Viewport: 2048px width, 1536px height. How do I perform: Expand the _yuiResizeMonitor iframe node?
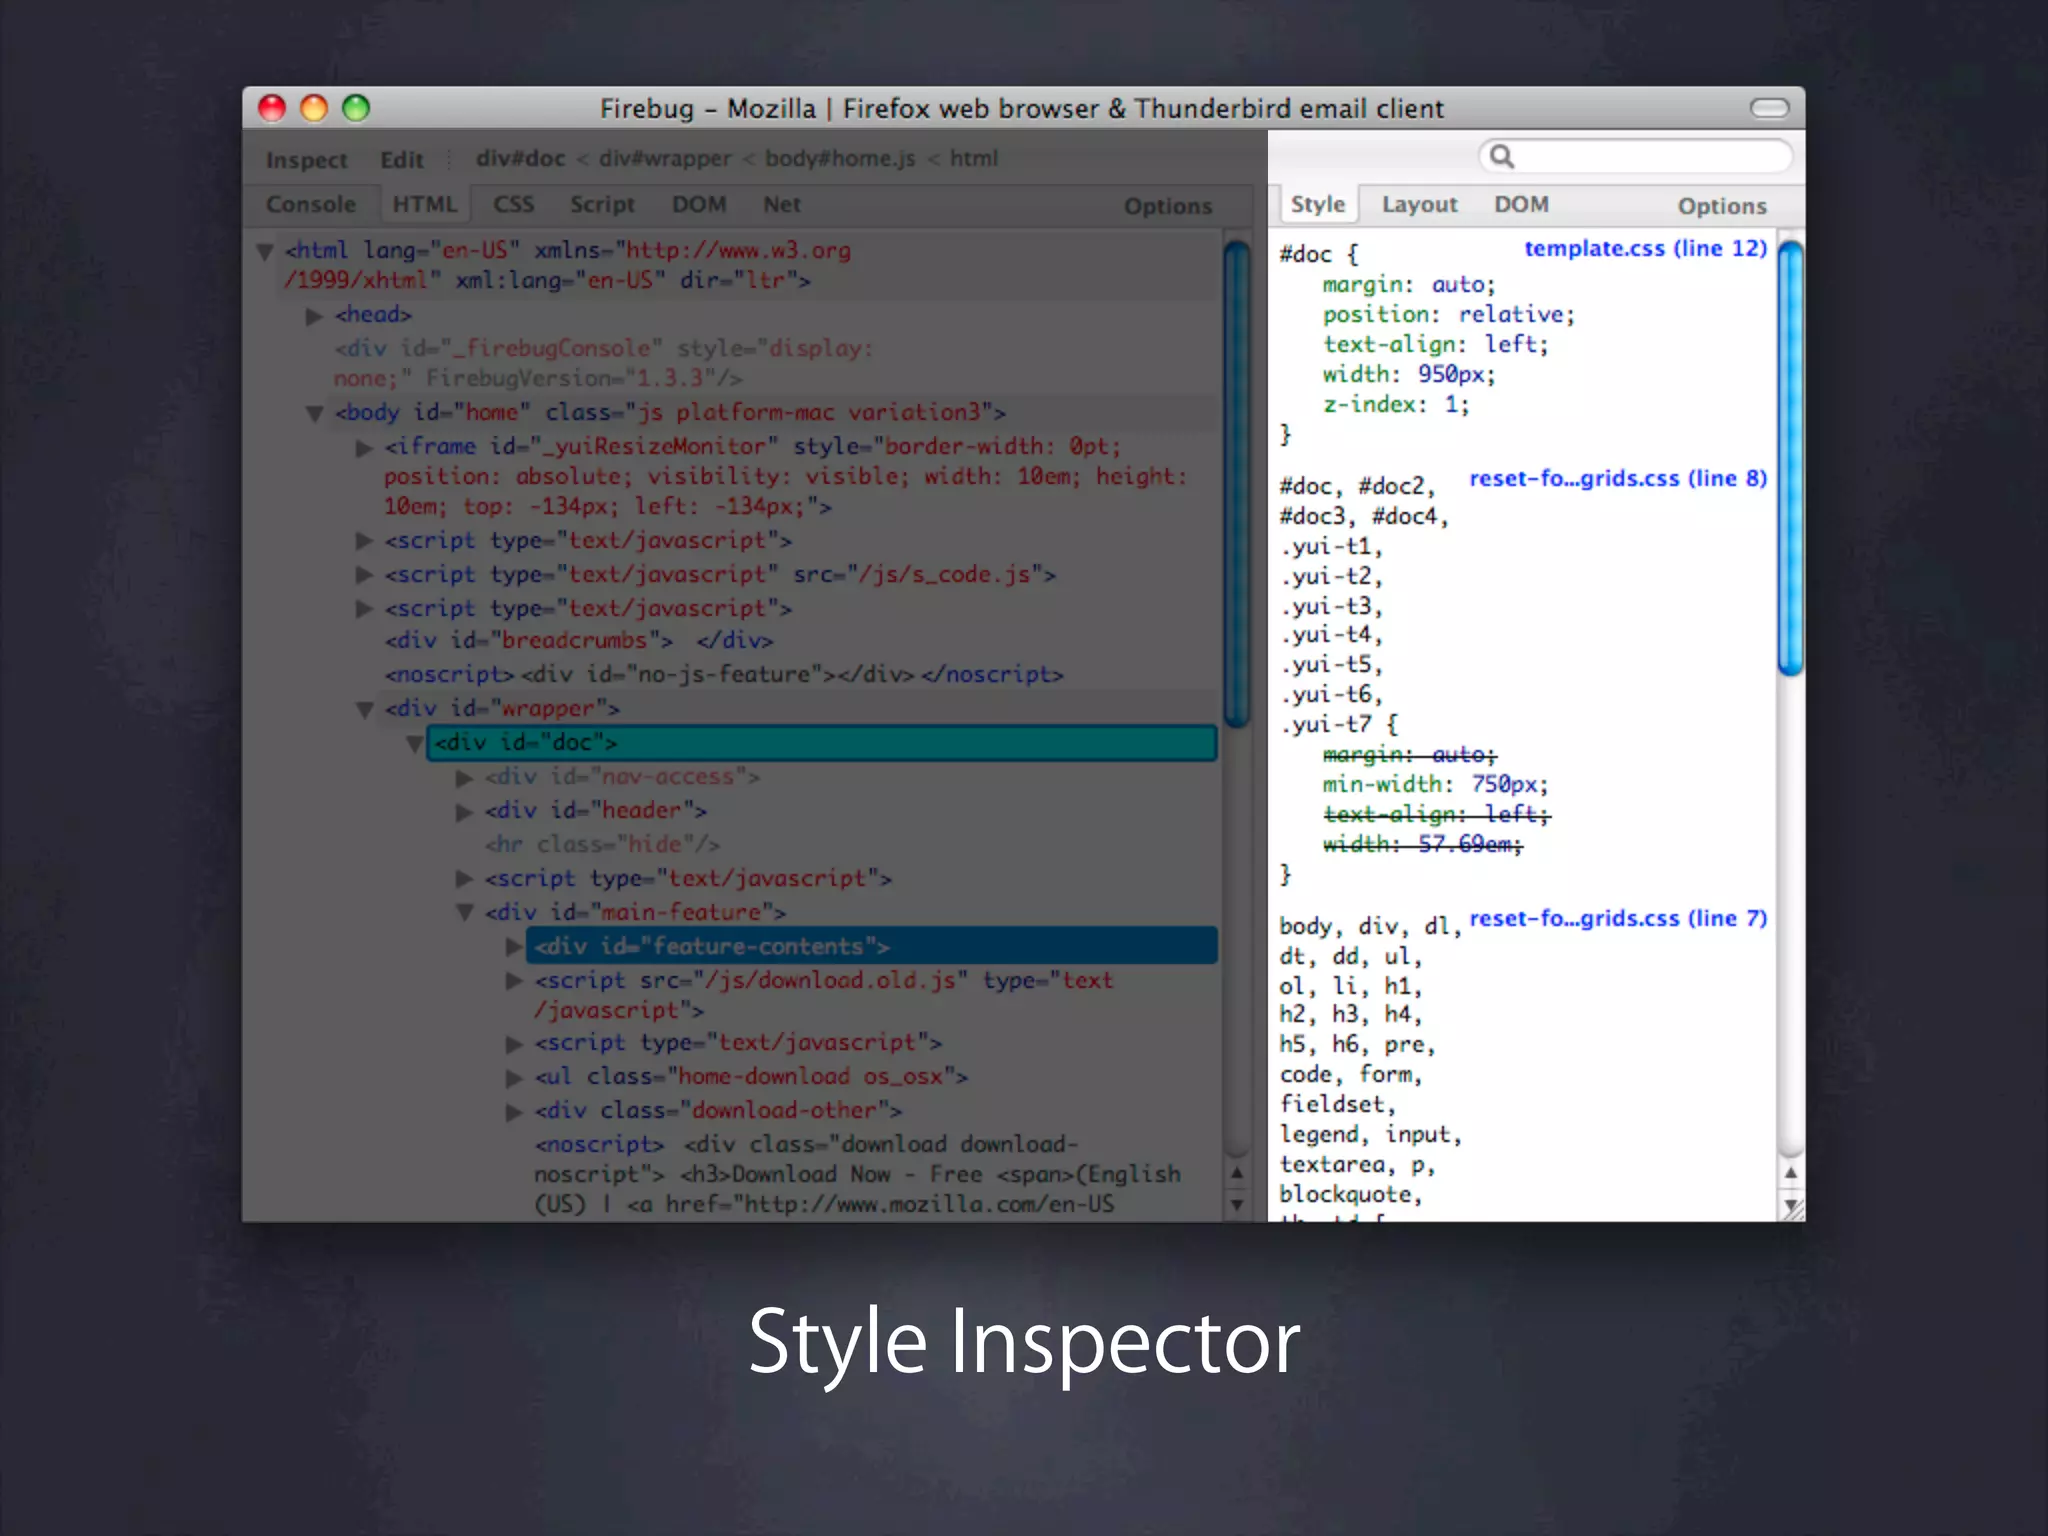(x=364, y=448)
